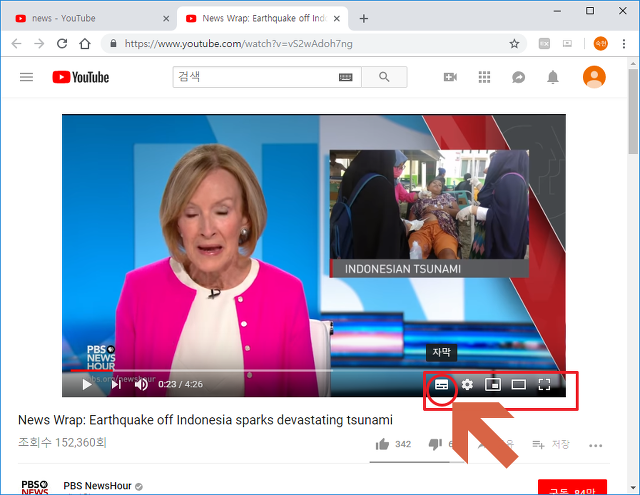
Task: Switch to theater mode view
Action: coord(519,384)
